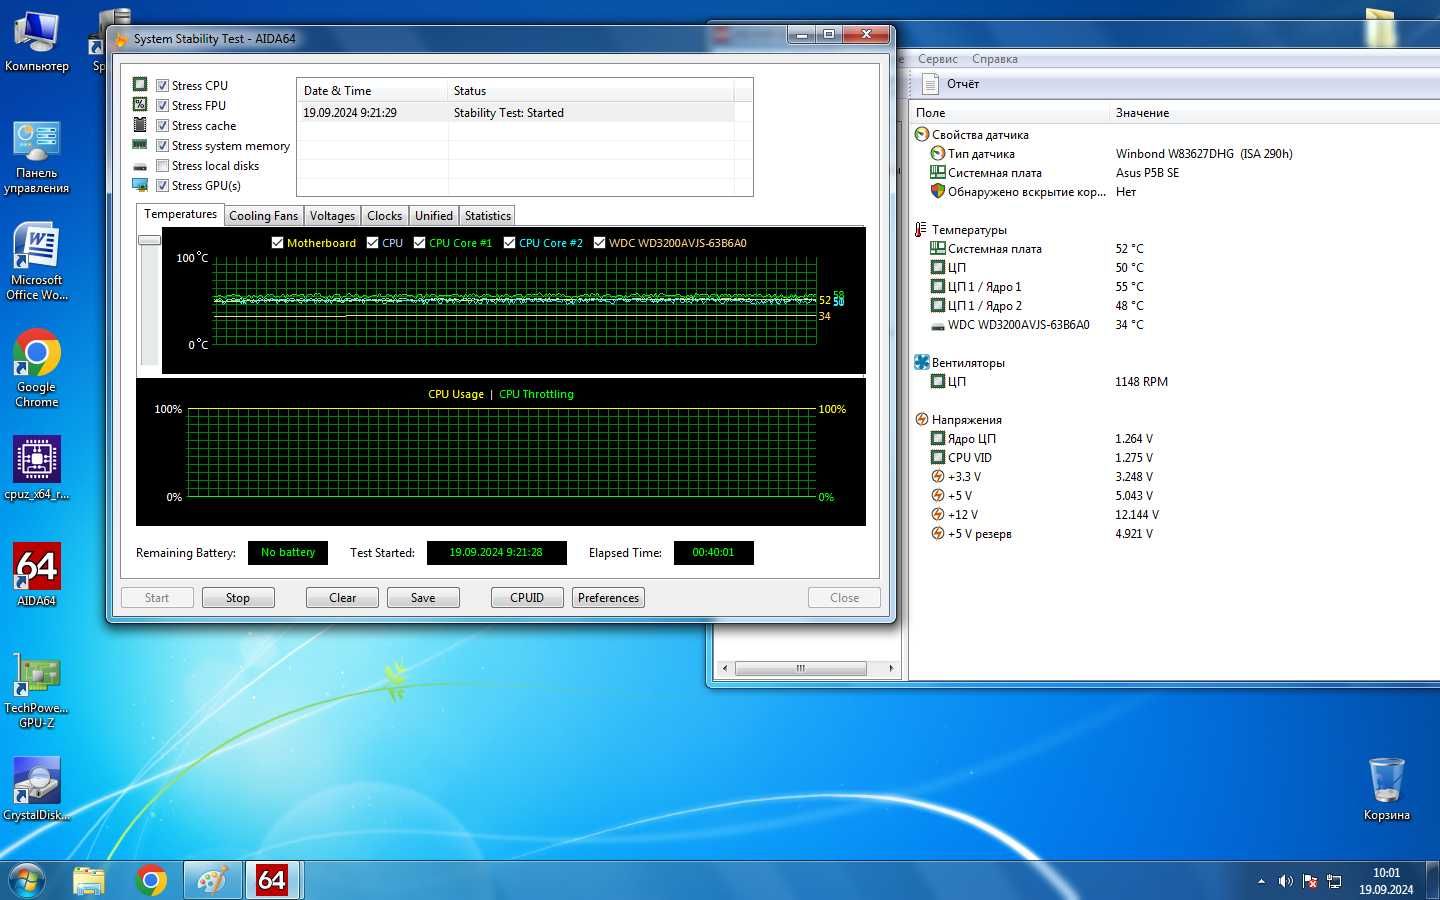Viewport: 1440px width, 900px height.
Task: Open the Chrome taskbar icon
Action: (x=151, y=880)
